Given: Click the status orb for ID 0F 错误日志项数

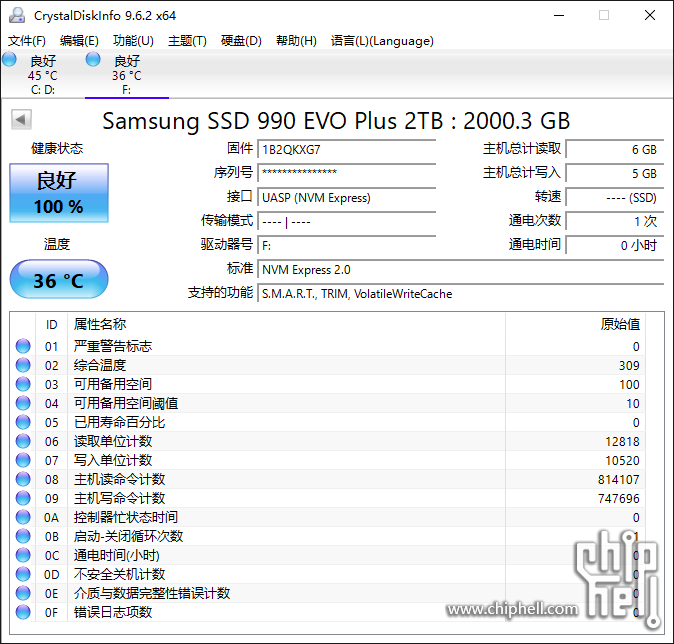Looking at the screenshot, I should coord(23,612).
